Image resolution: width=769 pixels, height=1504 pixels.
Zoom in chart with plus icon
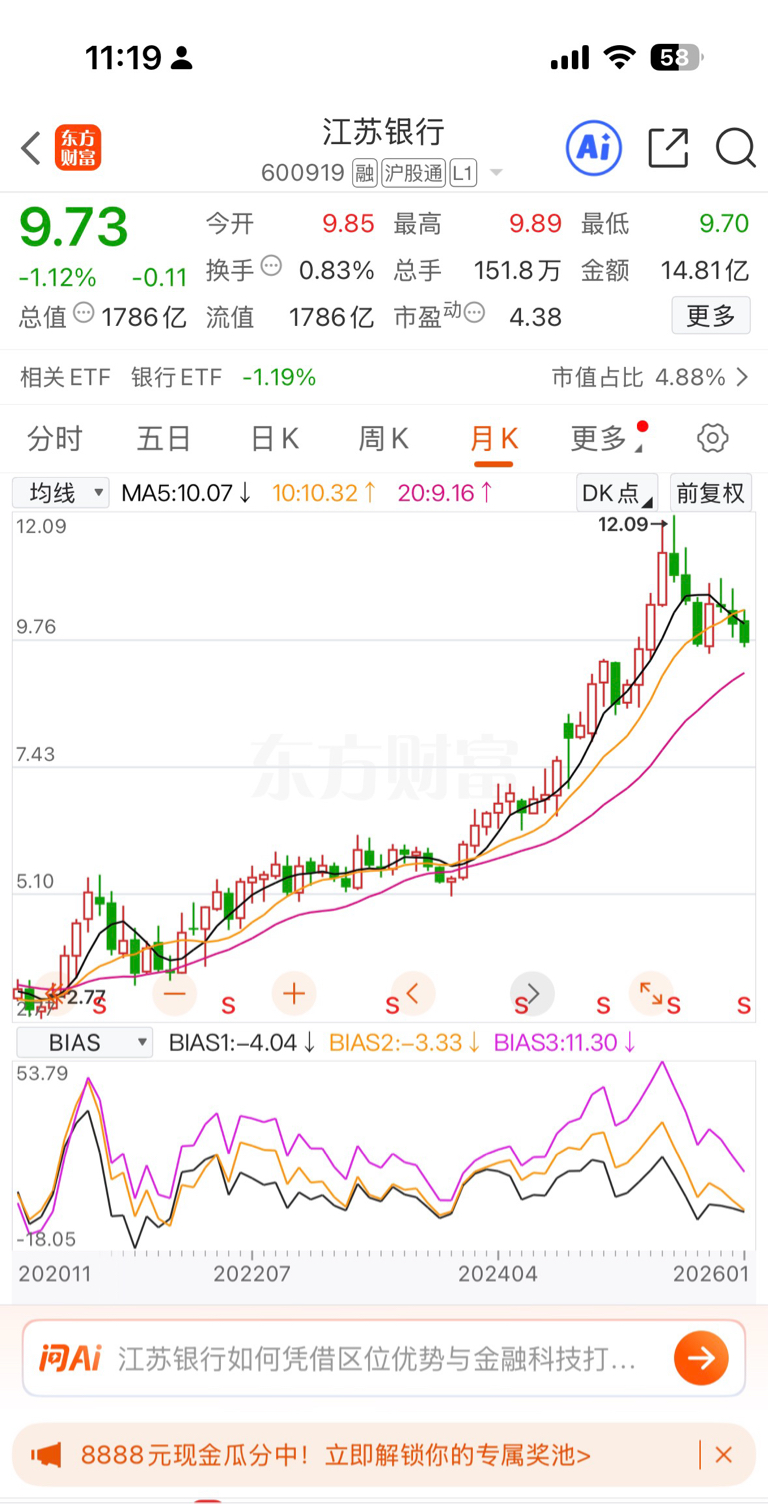294,994
